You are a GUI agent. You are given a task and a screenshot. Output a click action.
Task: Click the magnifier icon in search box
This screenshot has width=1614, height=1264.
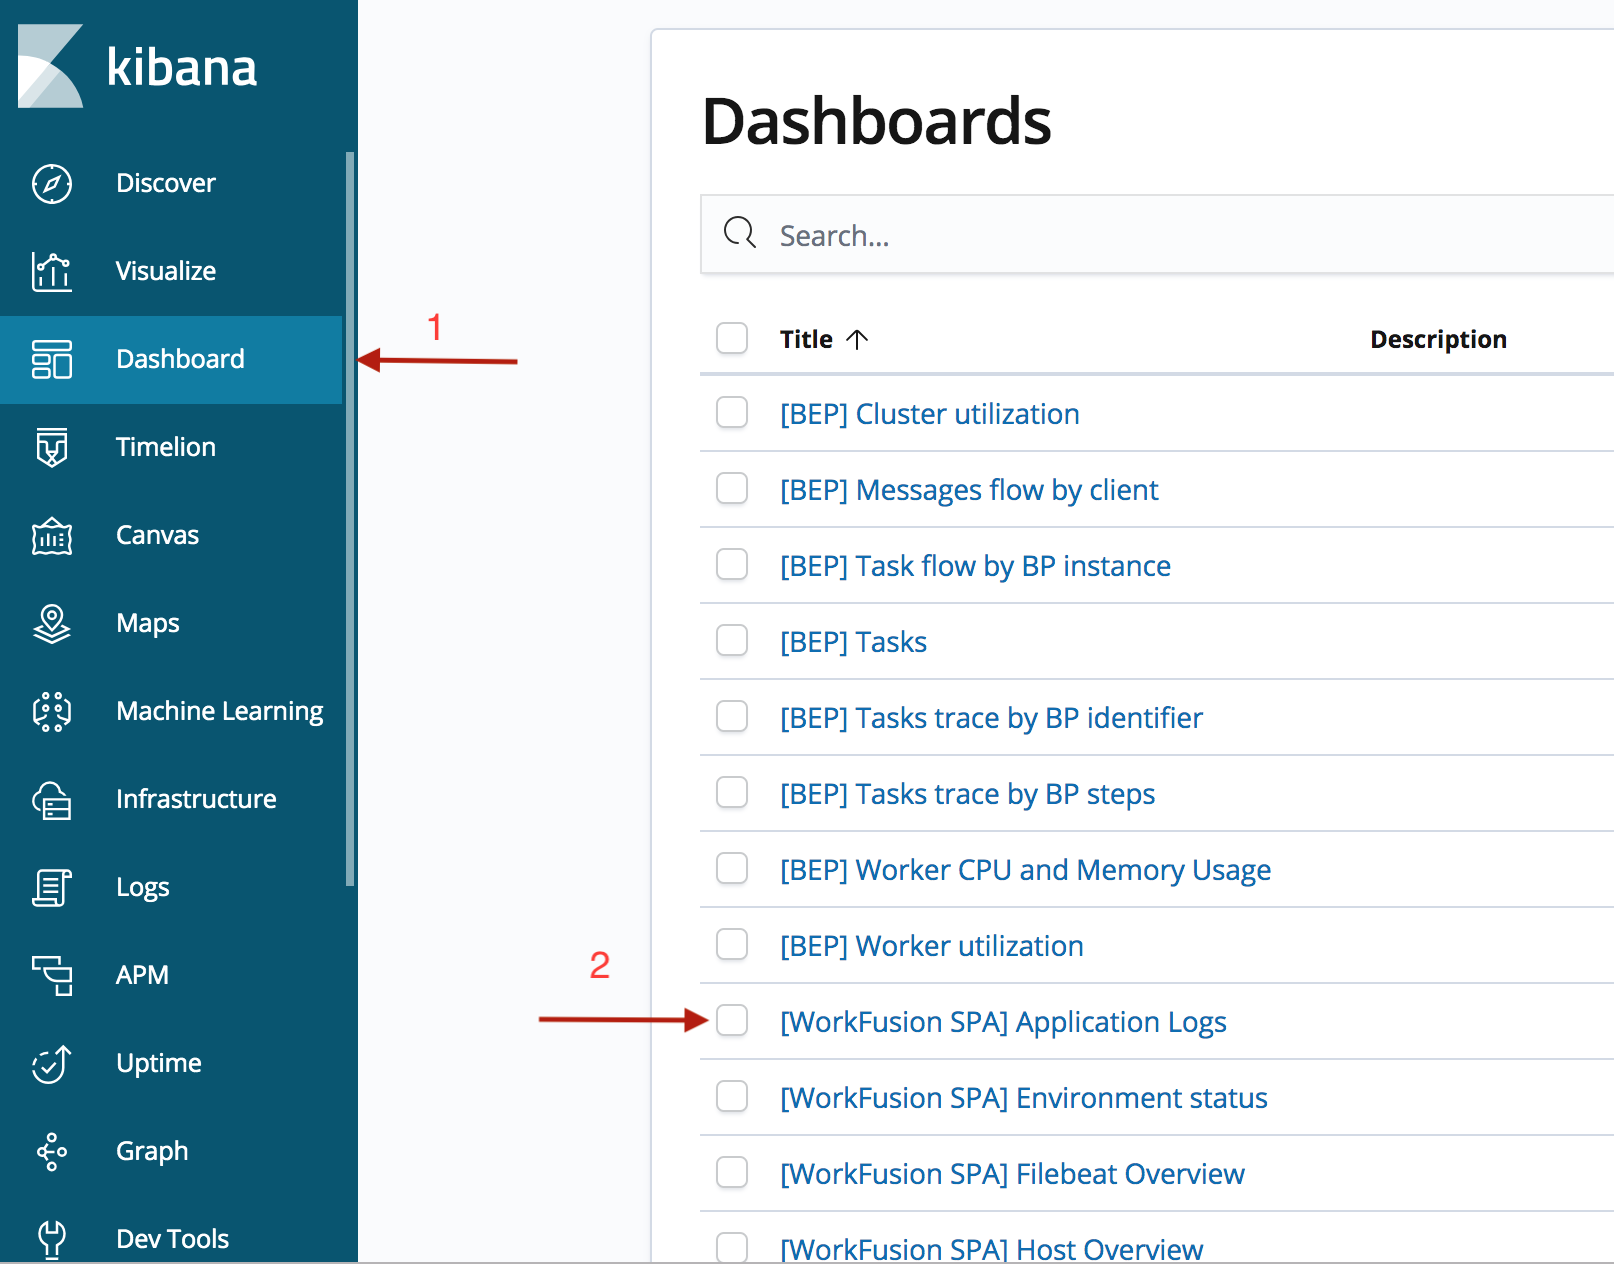click(x=740, y=233)
